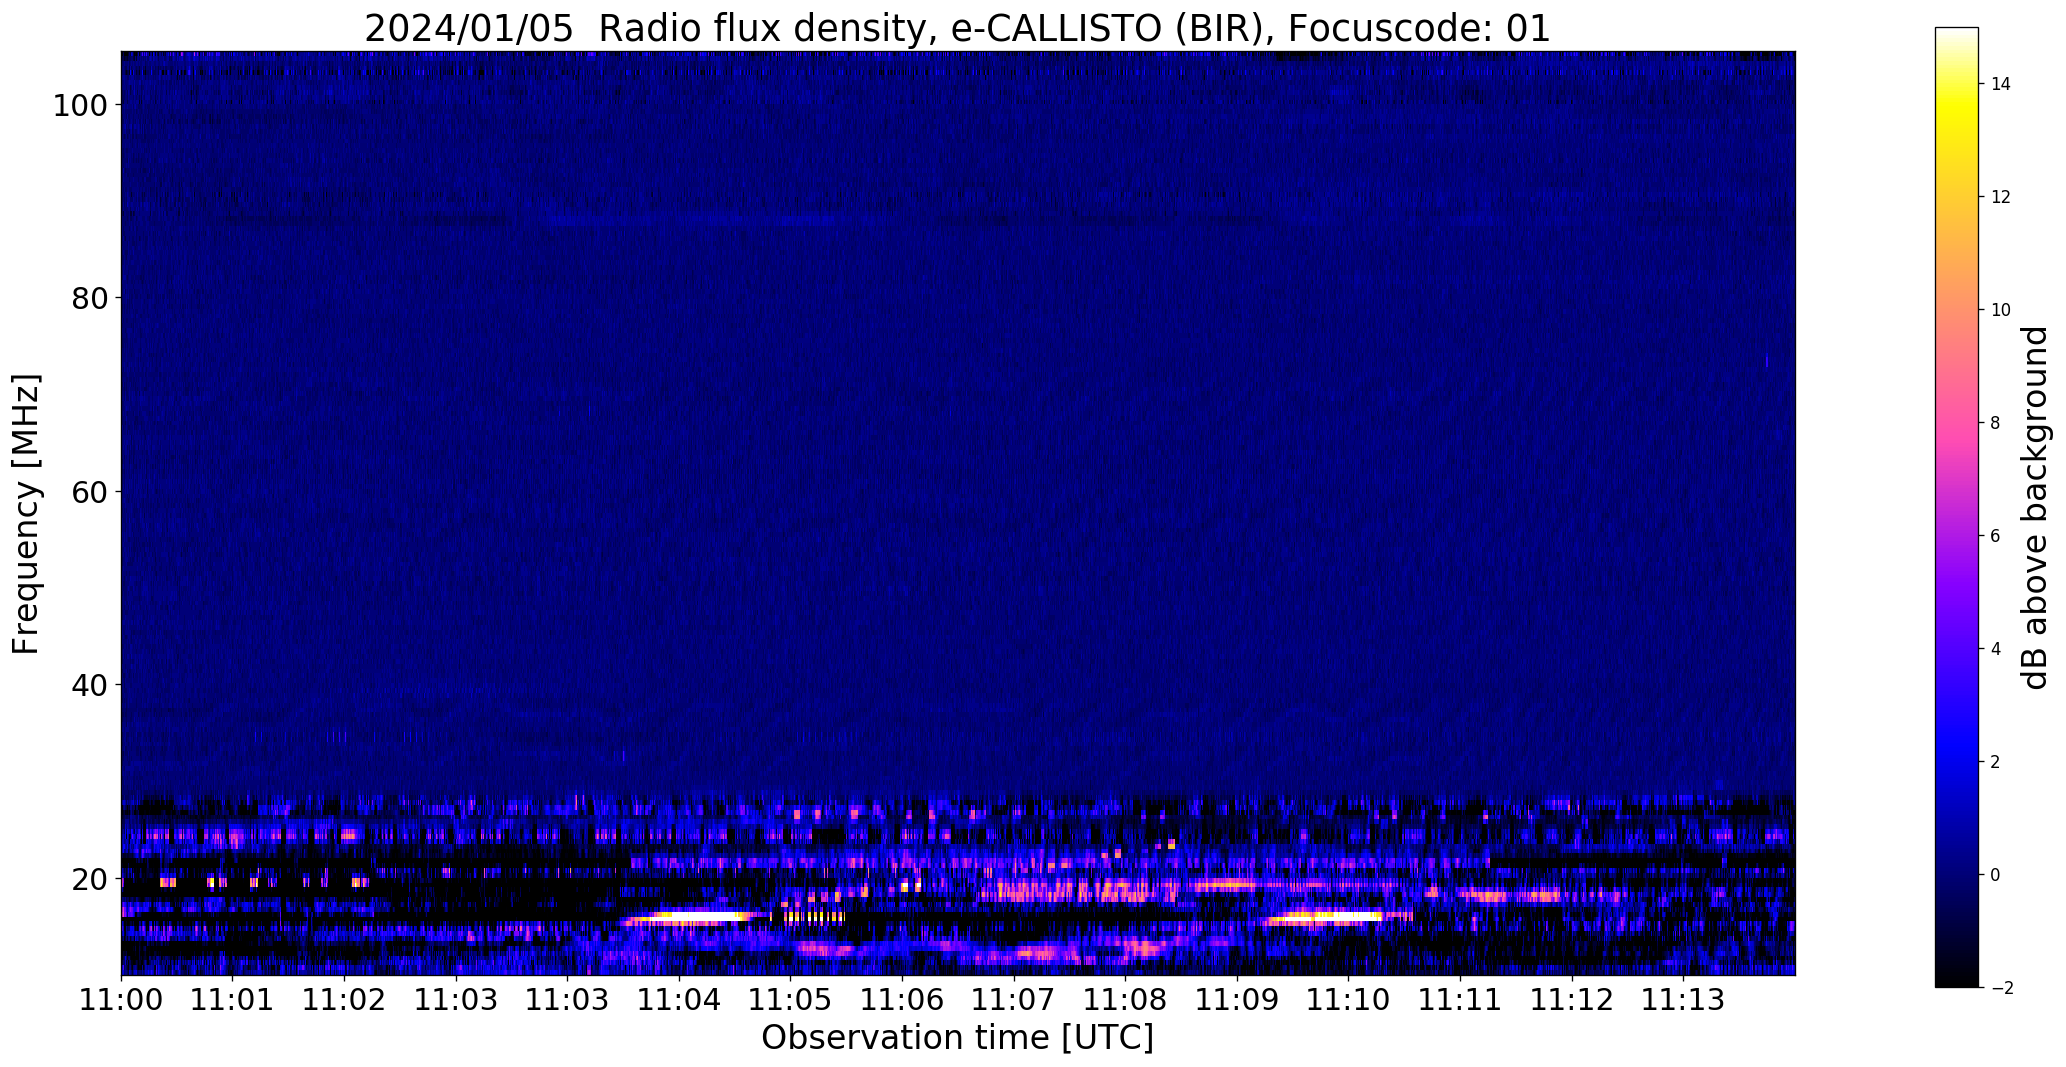The width and height of the screenshot is (2066, 1067).
Task: Click the 11:09 time tick label
Action: coord(1237,1000)
